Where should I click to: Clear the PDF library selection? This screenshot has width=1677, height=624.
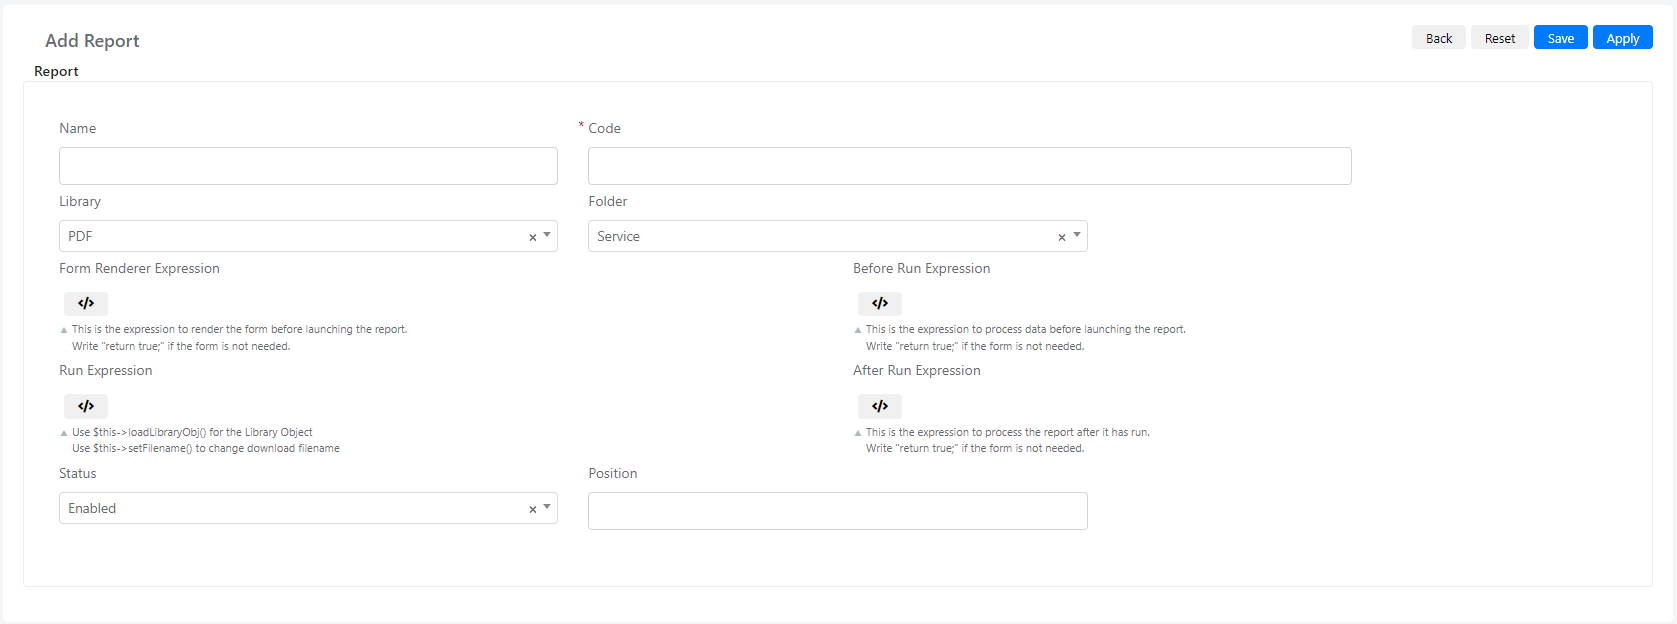(532, 237)
